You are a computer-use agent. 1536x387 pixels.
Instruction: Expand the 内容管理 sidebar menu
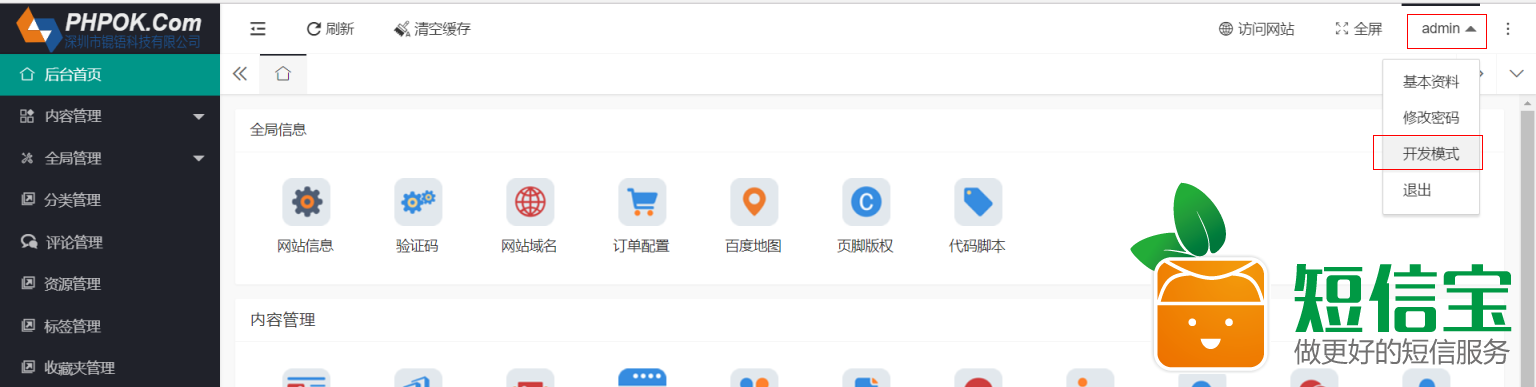(110, 116)
